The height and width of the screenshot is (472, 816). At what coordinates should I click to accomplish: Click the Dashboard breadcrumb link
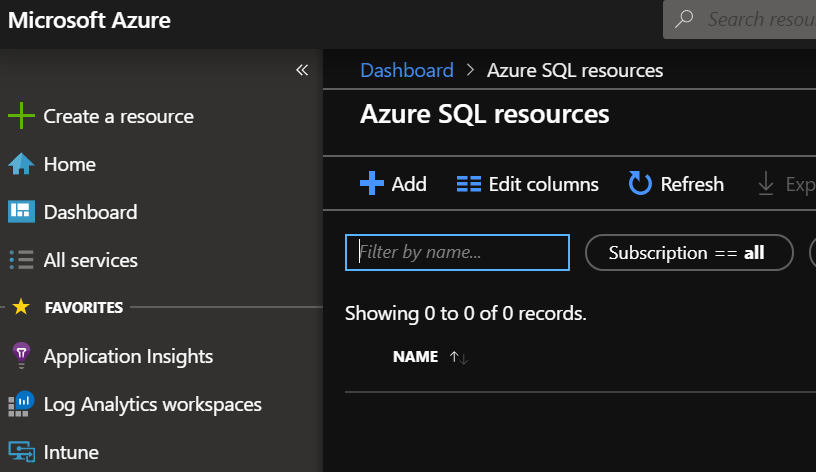click(406, 70)
